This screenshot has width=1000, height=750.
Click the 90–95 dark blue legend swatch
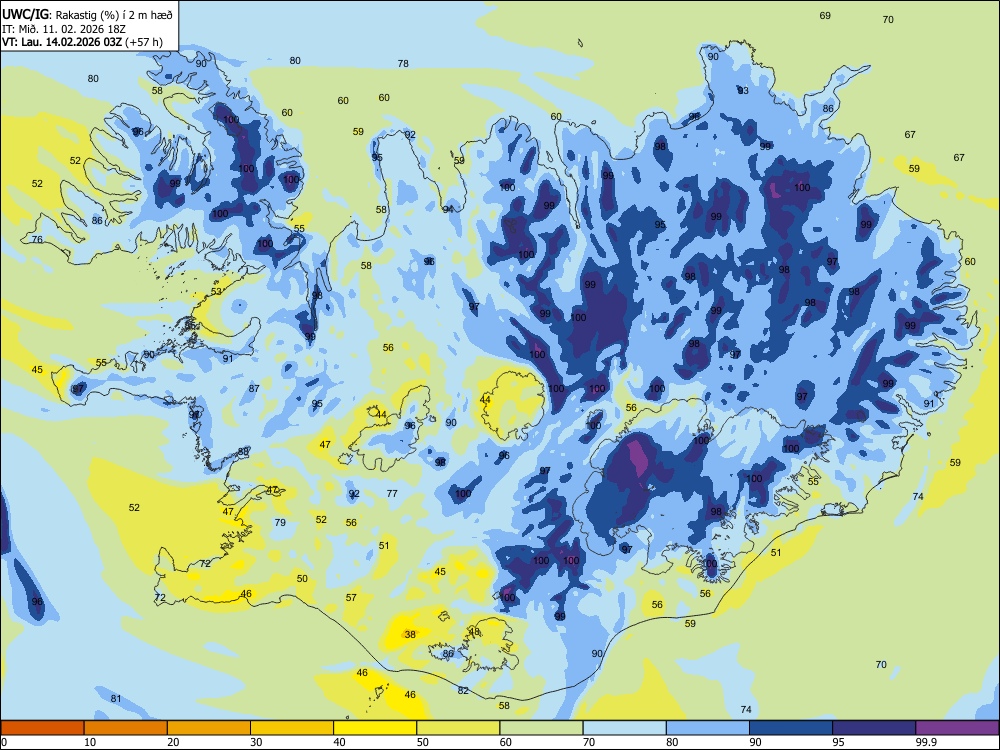click(x=791, y=728)
